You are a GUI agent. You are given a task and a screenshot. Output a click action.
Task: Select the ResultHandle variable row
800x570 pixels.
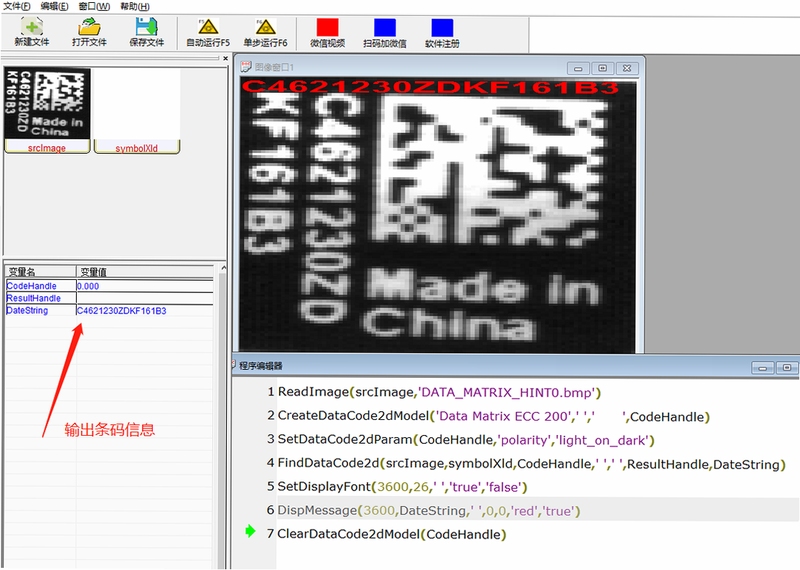pyautogui.click(x=109, y=298)
